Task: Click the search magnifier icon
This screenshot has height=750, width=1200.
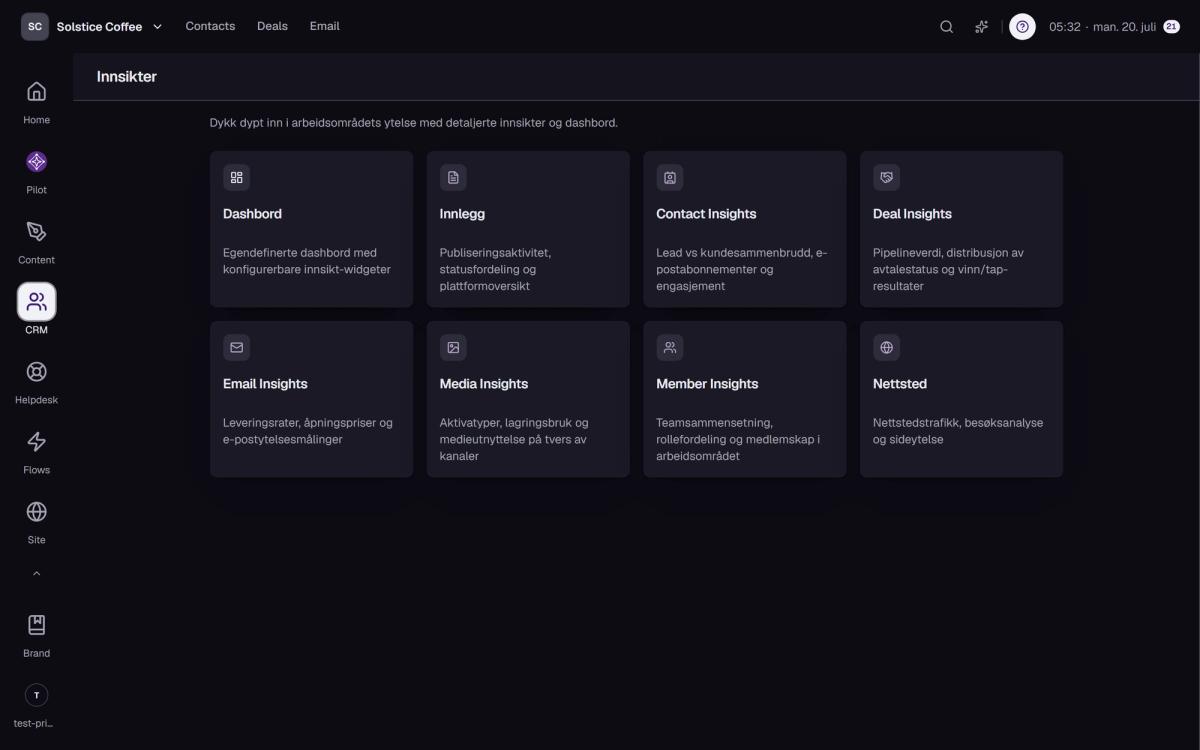Action: [x=946, y=27]
